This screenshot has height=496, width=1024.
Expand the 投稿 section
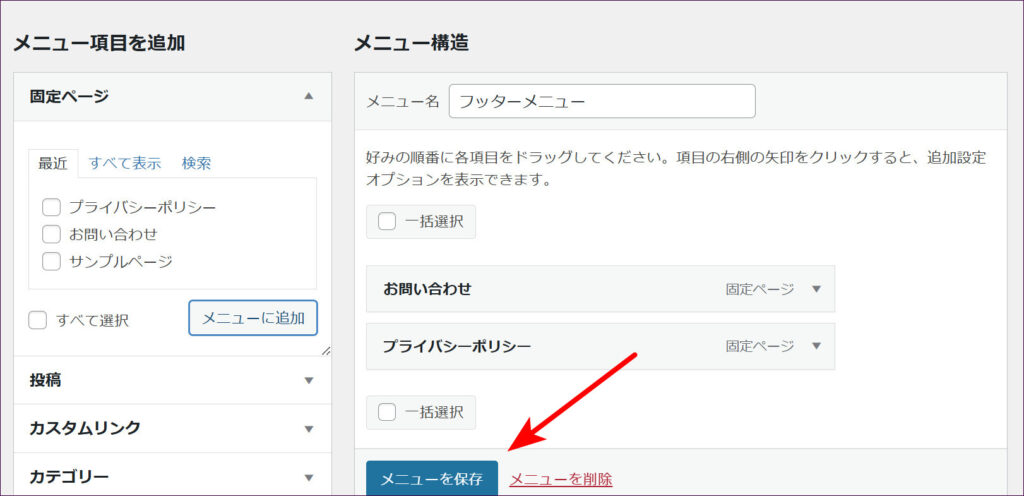308,380
